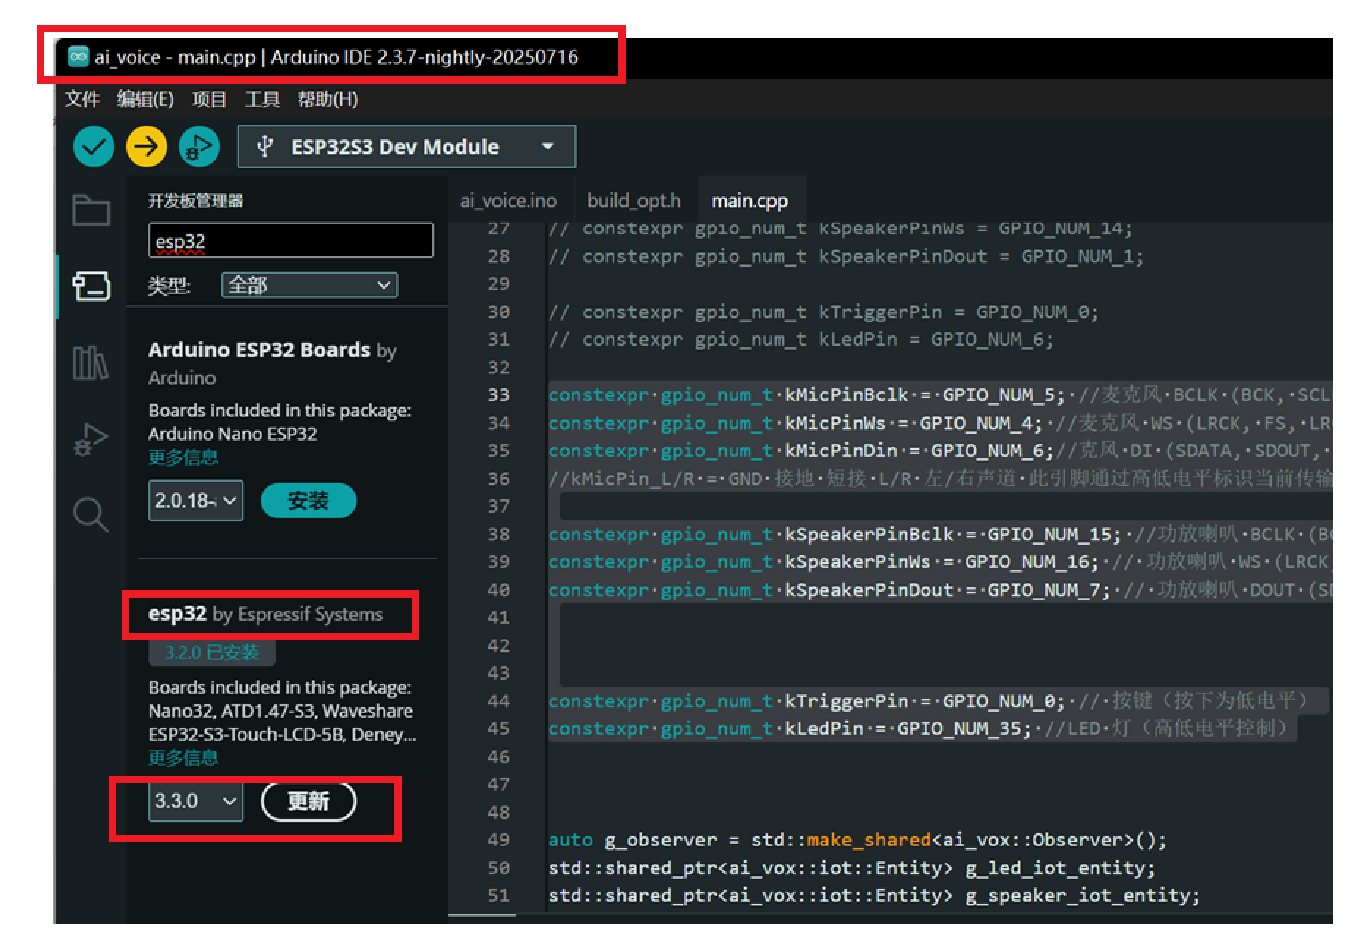The width and height of the screenshot is (1351, 942).
Task: Click line number 49 in the gutter
Action: click(498, 840)
